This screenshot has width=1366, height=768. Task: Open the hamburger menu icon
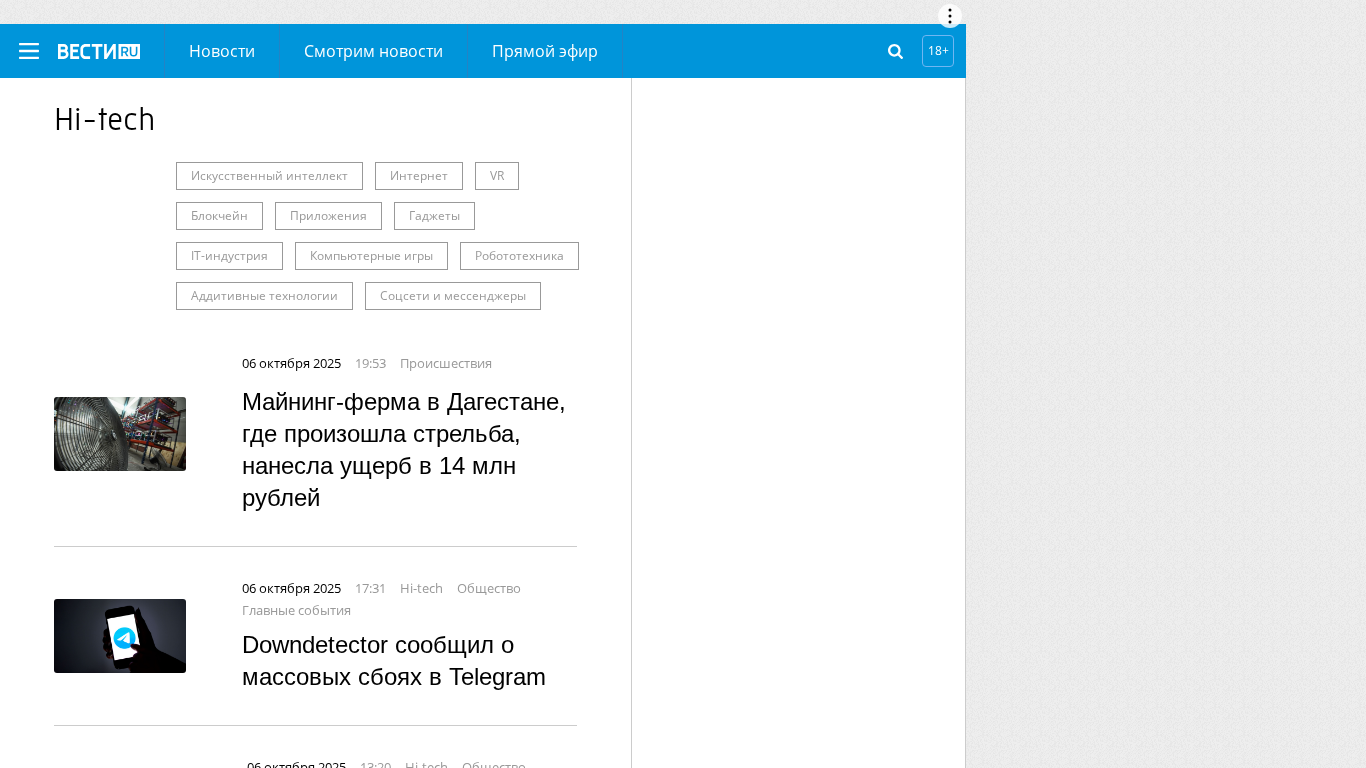[29, 51]
